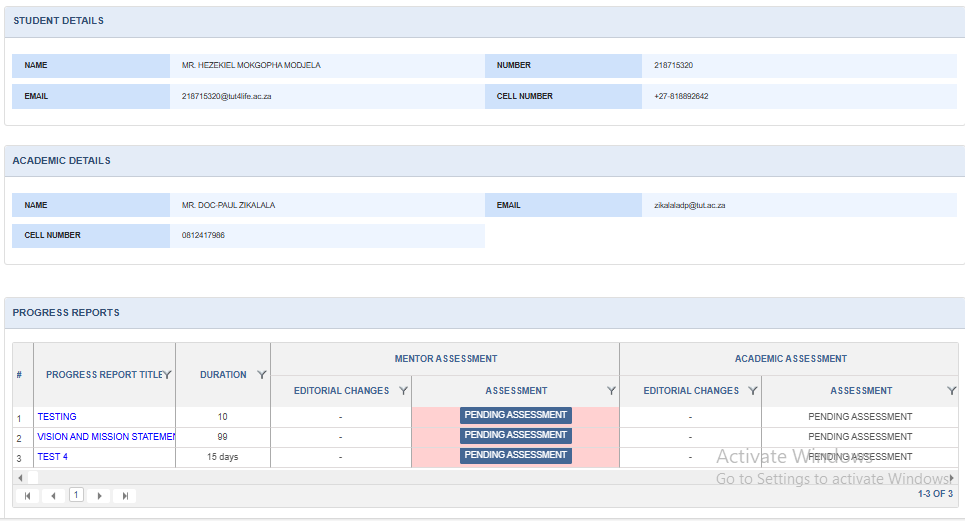Click the 1-3 OF 3 pager summary

(x=935, y=494)
